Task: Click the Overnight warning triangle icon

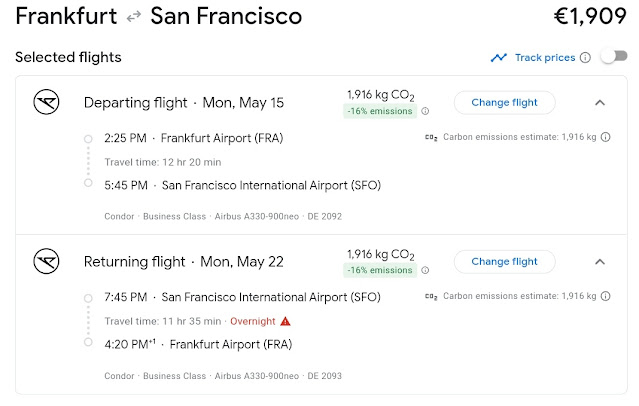Action: pyautogui.click(x=285, y=321)
